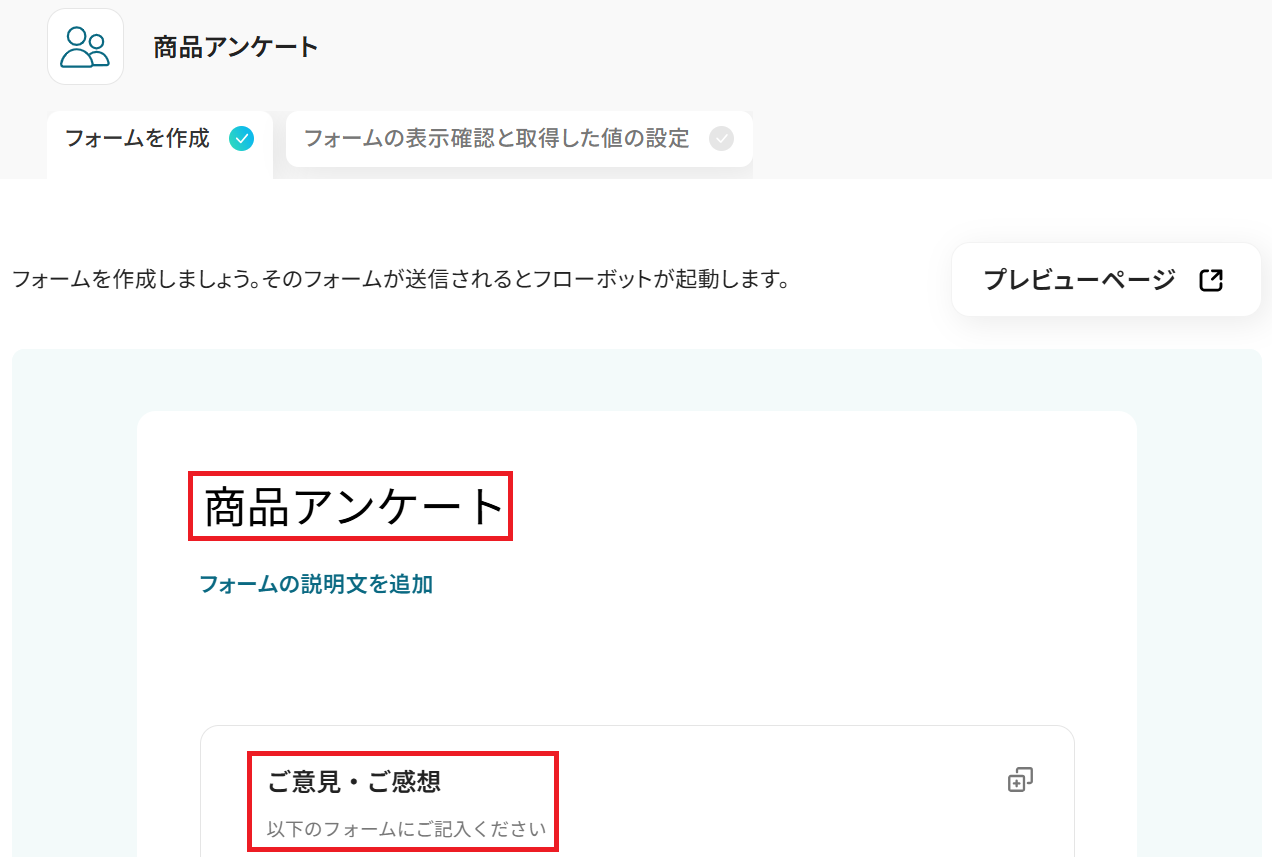Click the white form card's empty area below the description link

pyautogui.click(x=637, y=660)
